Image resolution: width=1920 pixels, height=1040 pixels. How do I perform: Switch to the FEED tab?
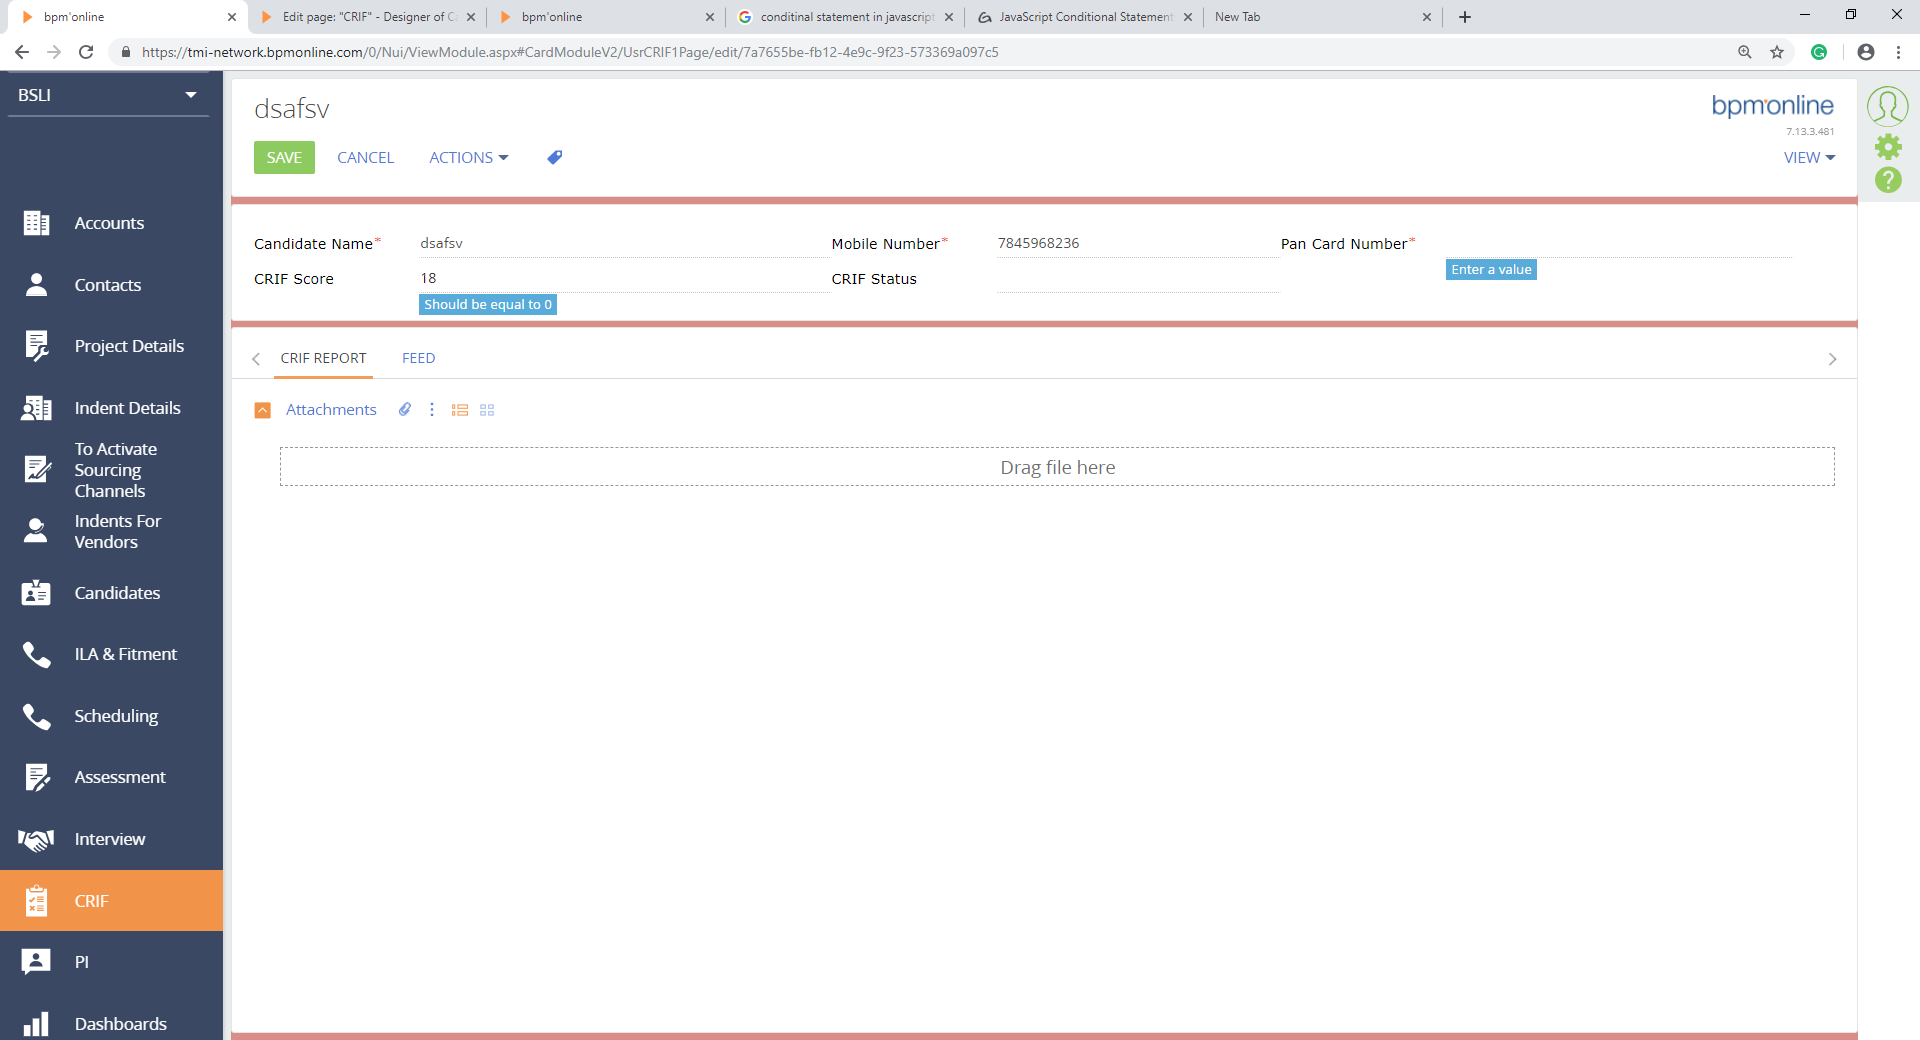[418, 358]
